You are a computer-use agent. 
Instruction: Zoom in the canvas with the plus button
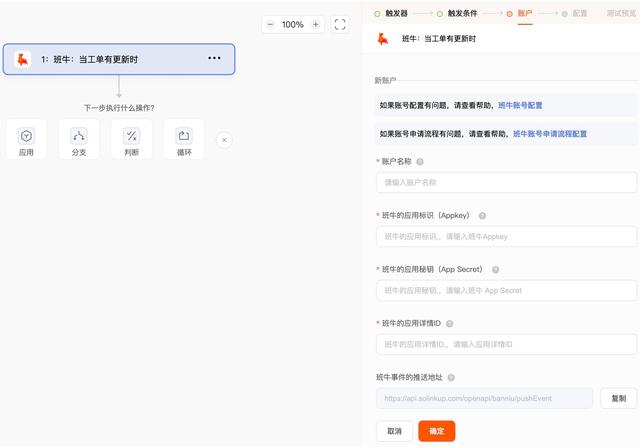click(316, 24)
